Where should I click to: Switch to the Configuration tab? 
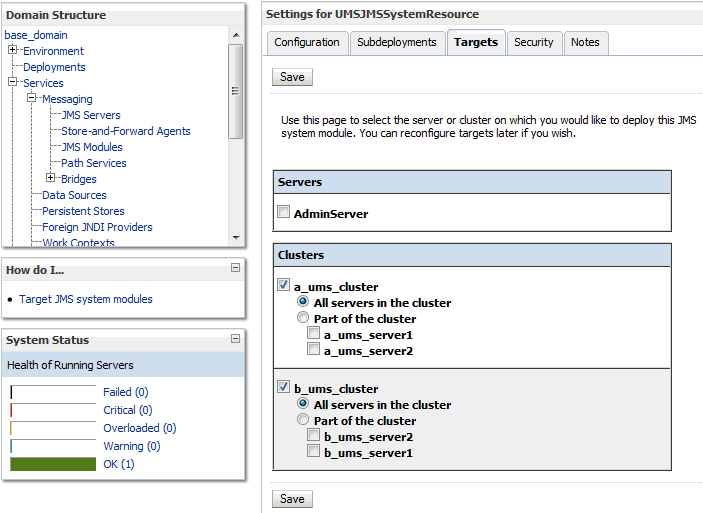click(307, 43)
